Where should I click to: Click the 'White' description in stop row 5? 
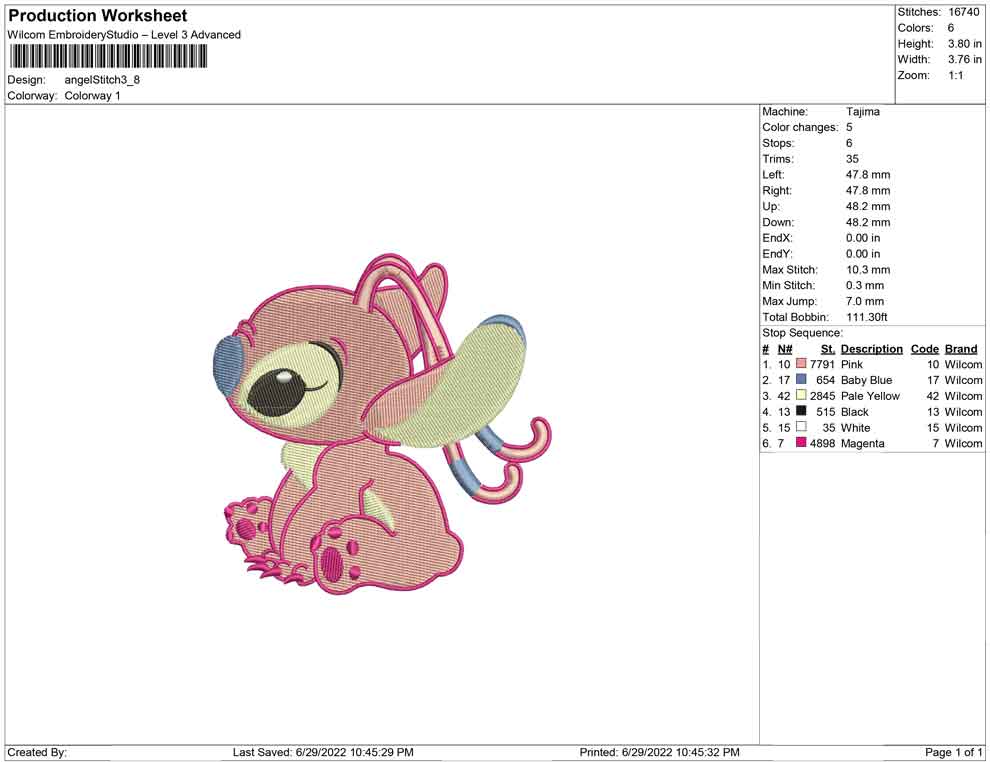(856, 427)
